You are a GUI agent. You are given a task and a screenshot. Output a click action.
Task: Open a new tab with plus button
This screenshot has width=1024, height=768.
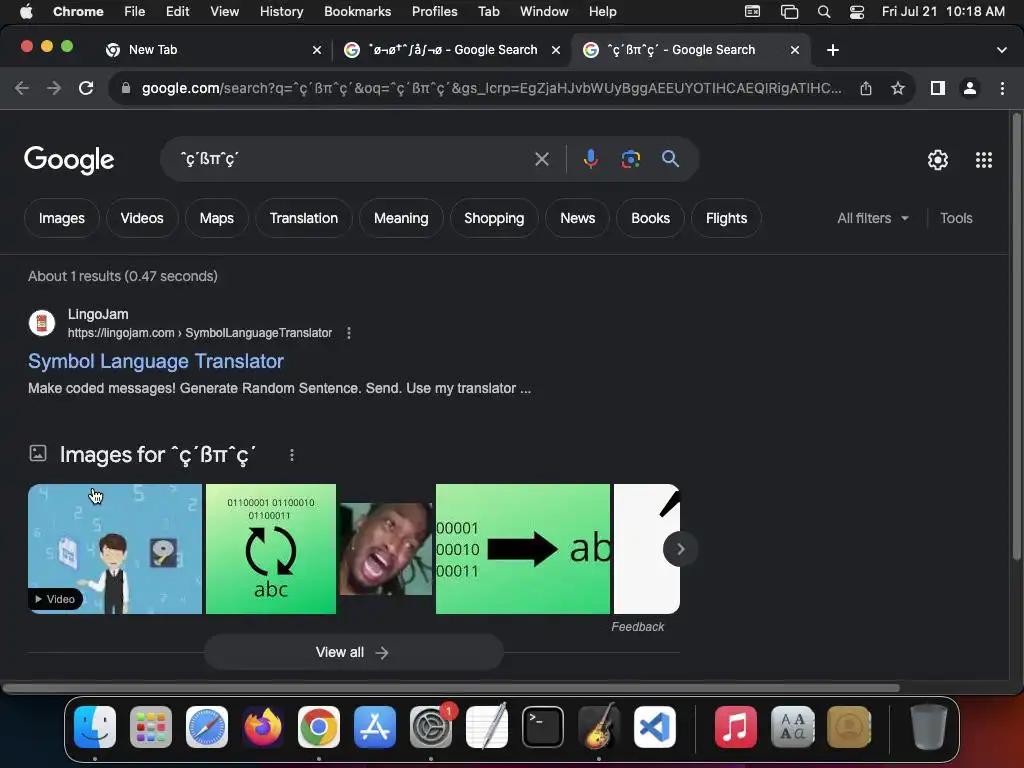833,50
